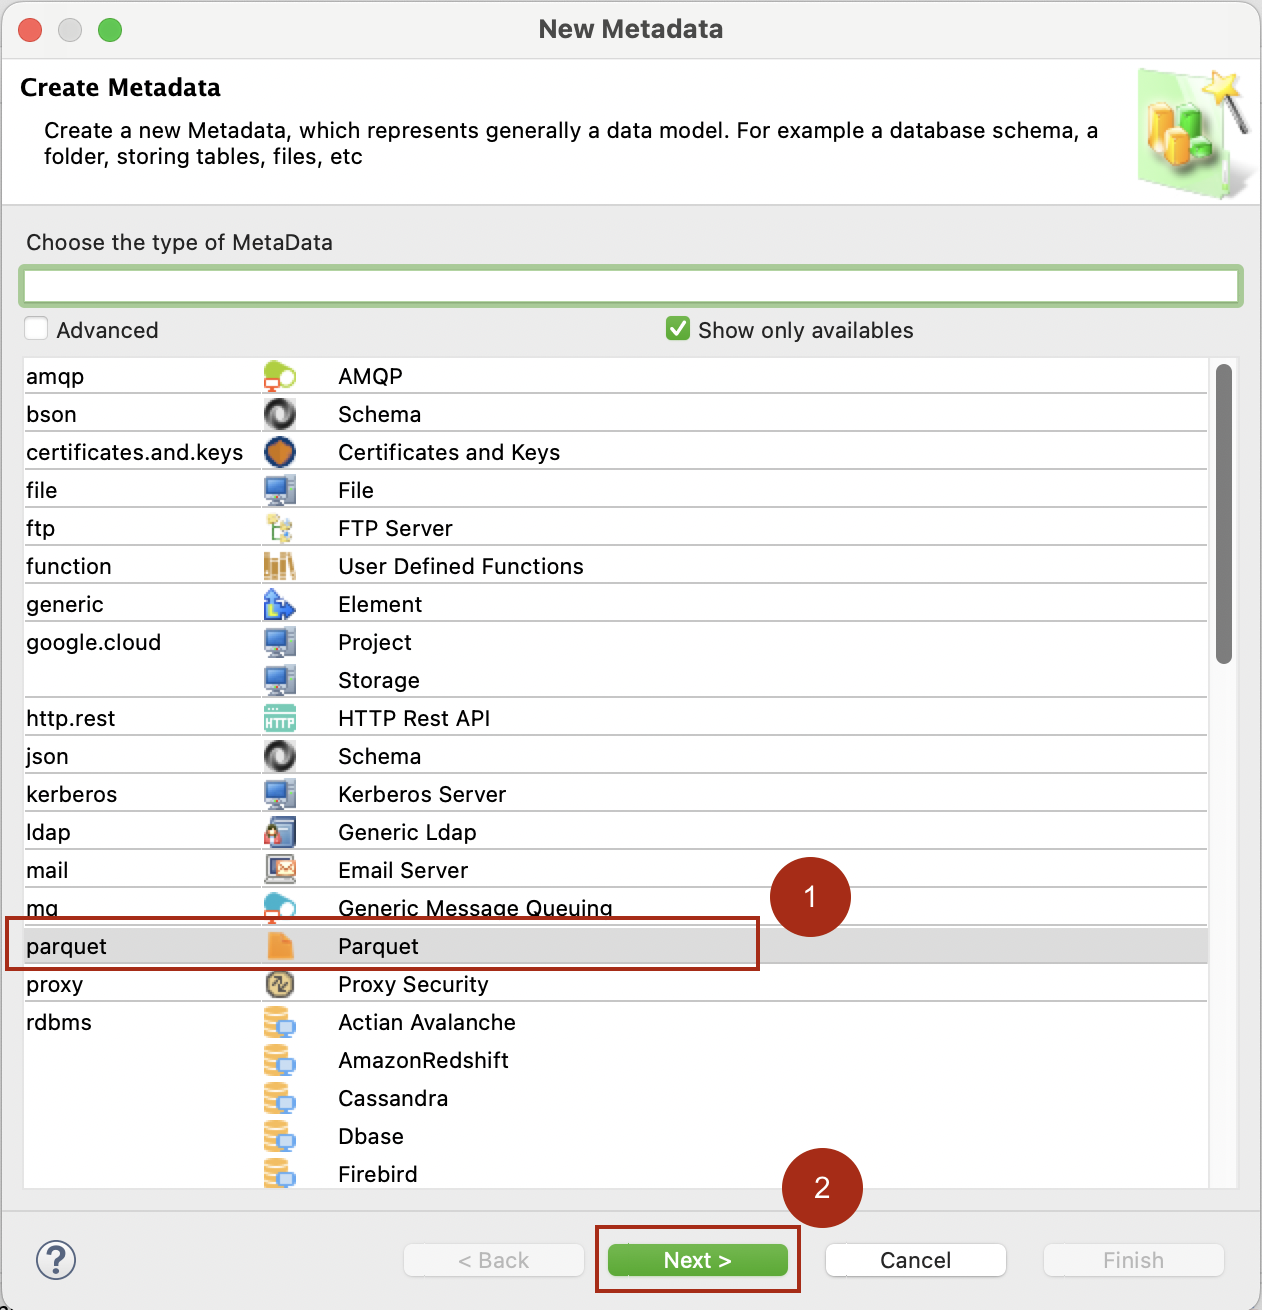Disable the Show only availables checkbox
The image size is (1262, 1310).
tap(678, 328)
